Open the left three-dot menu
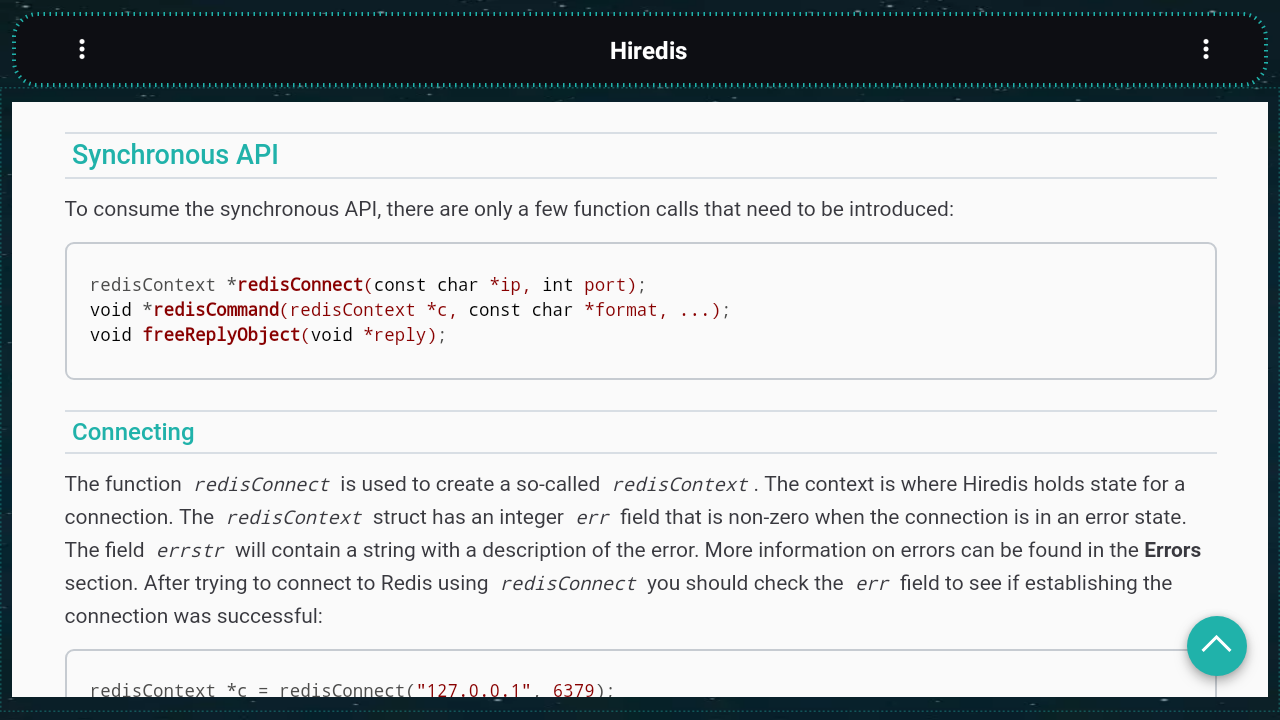 pyautogui.click(x=82, y=50)
